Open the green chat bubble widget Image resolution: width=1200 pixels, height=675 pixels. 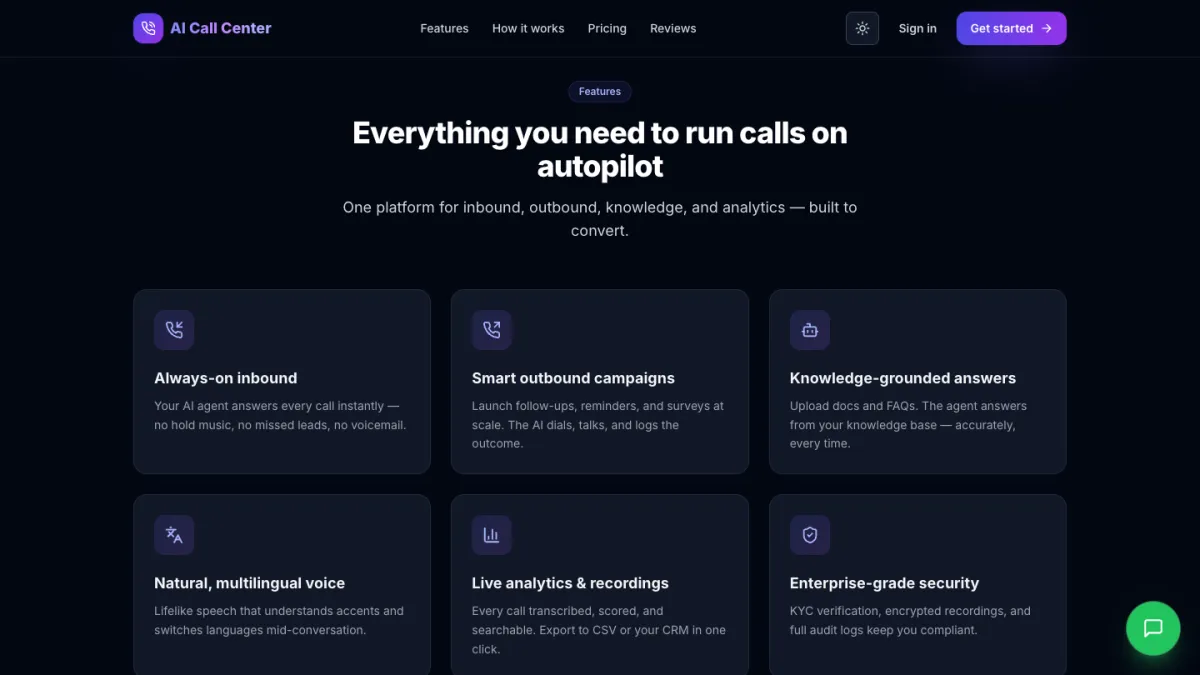[1153, 628]
